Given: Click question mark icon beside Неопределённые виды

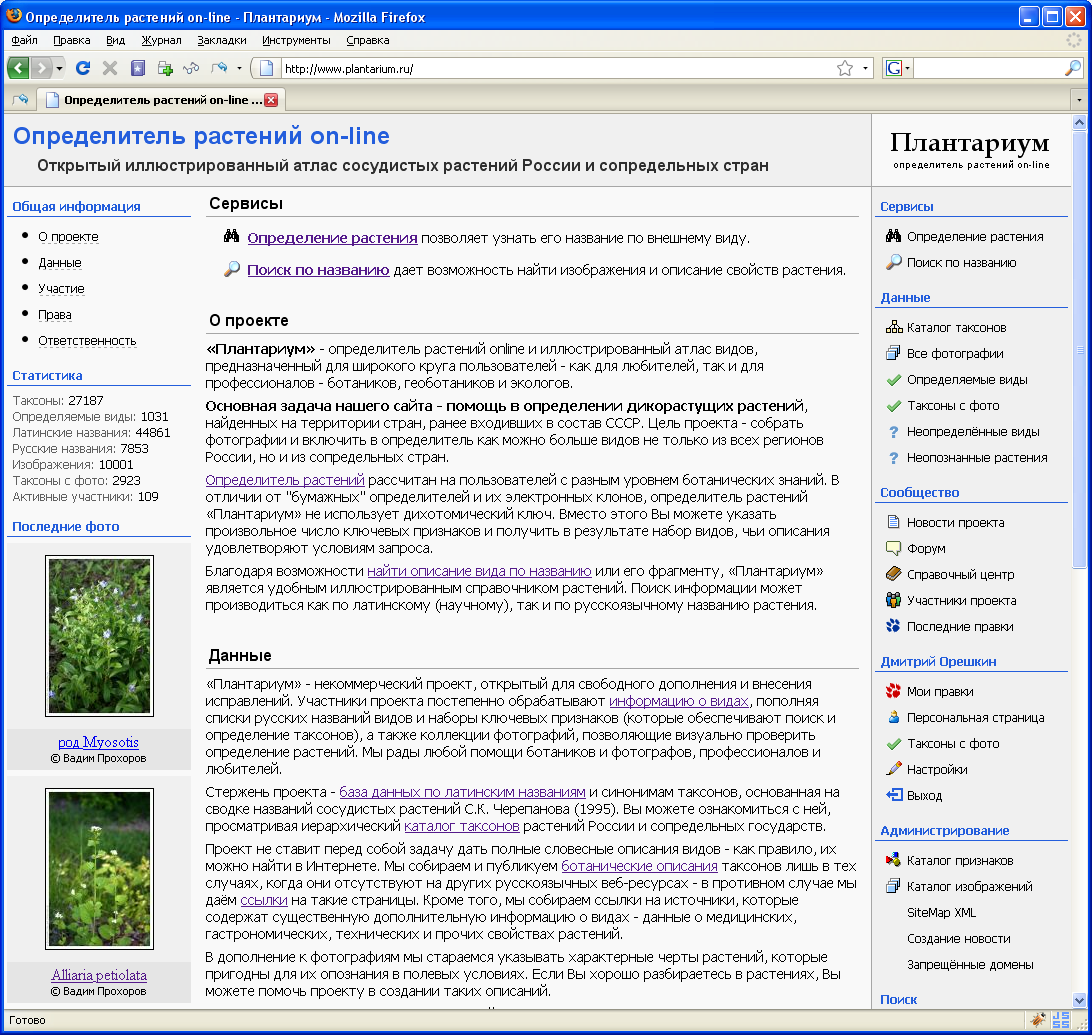Looking at the screenshot, I should [x=894, y=432].
